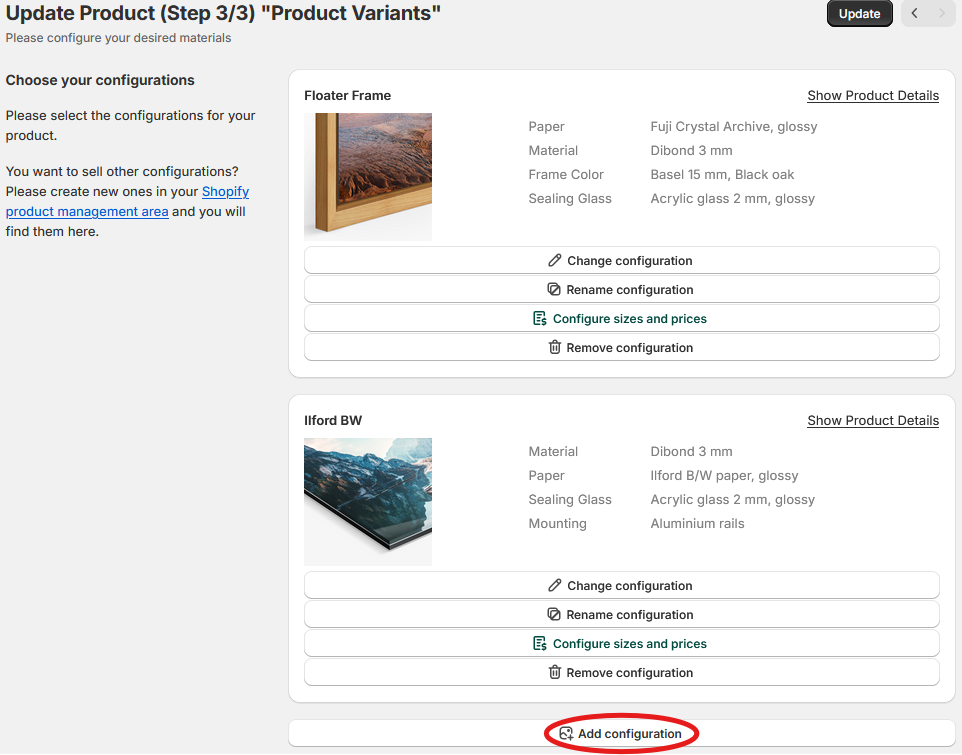The width and height of the screenshot is (962, 755).
Task: Click sizes and prices icon for Ilford BW
Action: coord(540,644)
